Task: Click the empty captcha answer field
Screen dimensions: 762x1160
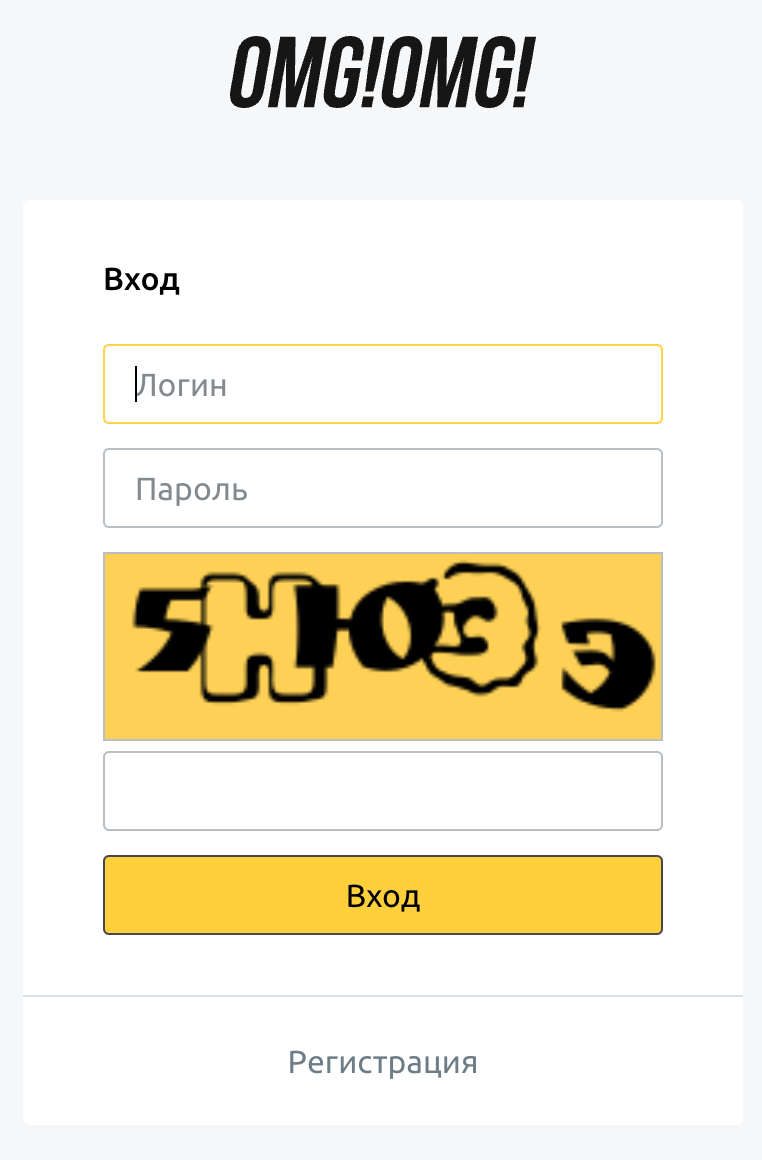Action: [383, 790]
